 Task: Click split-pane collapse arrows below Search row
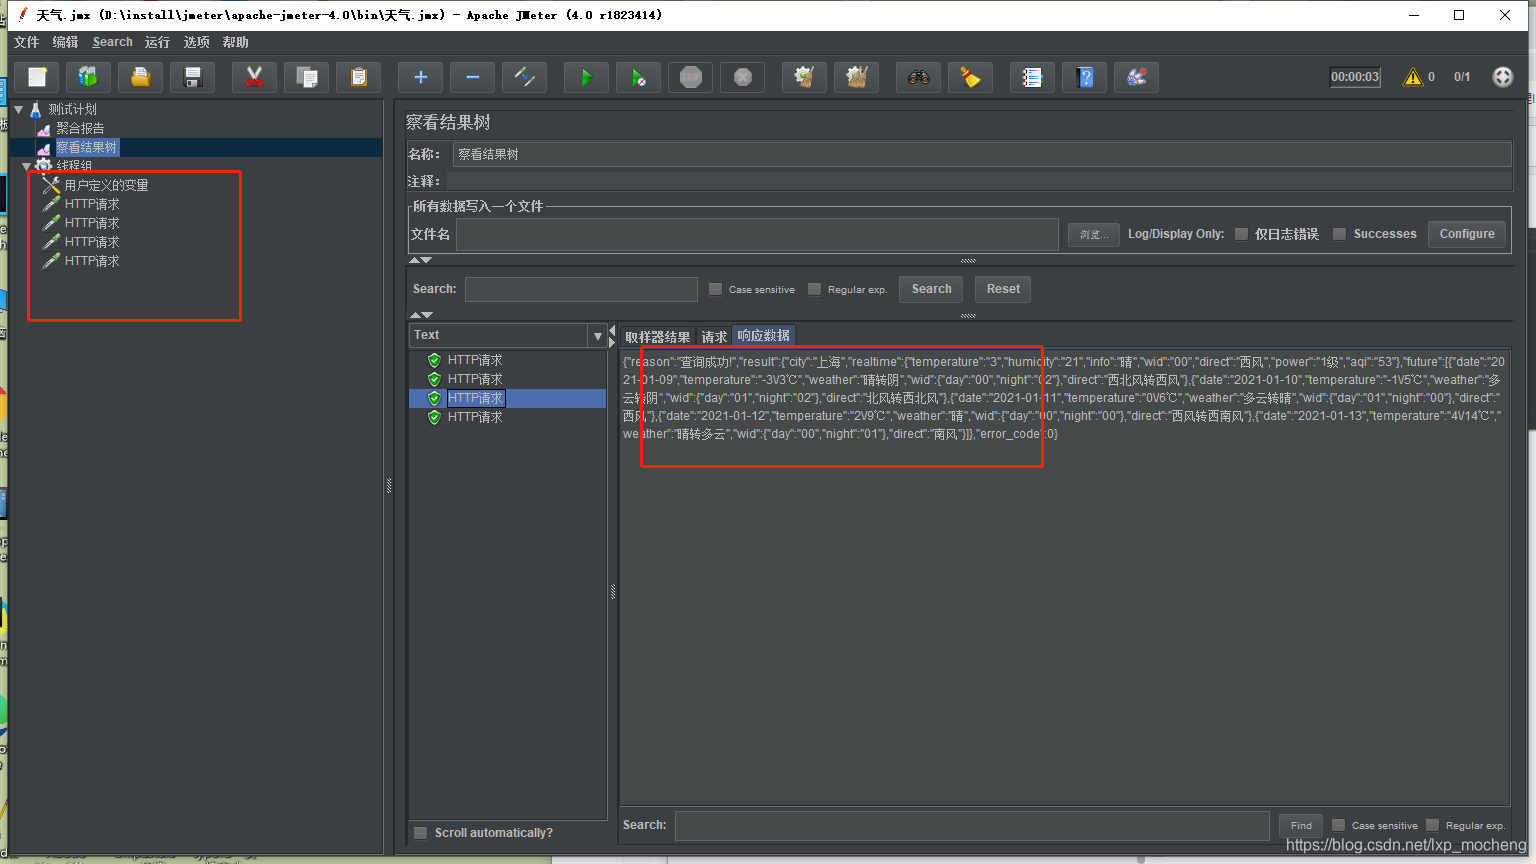(x=421, y=315)
